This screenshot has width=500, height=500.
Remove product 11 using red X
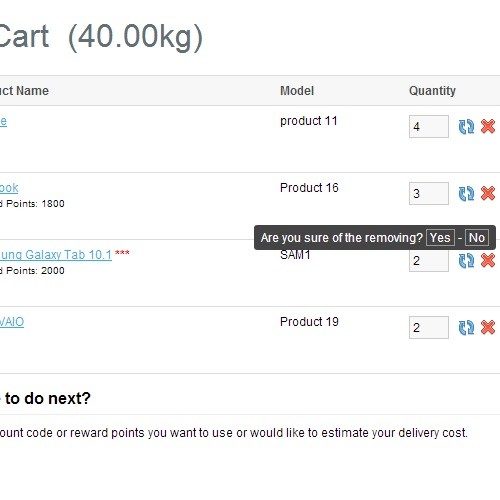click(x=488, y=126)
